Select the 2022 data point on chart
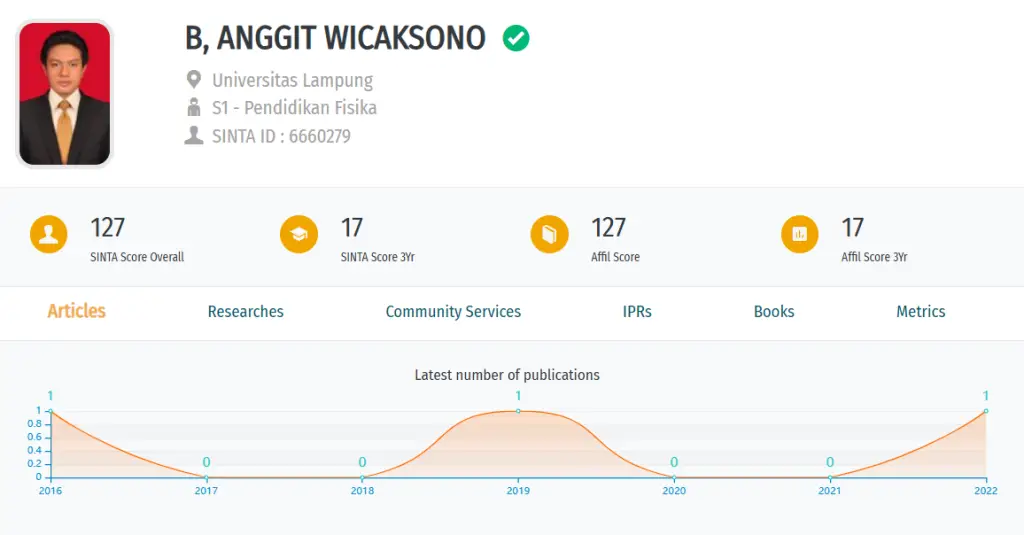This screenshot has height=535, width=1024. pos(986,411)
